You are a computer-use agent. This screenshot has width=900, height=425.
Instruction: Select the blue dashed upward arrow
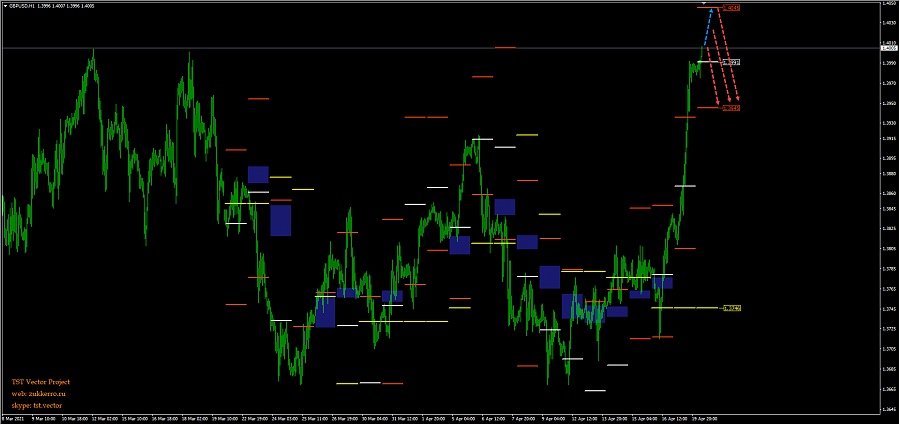click(709, 28)
